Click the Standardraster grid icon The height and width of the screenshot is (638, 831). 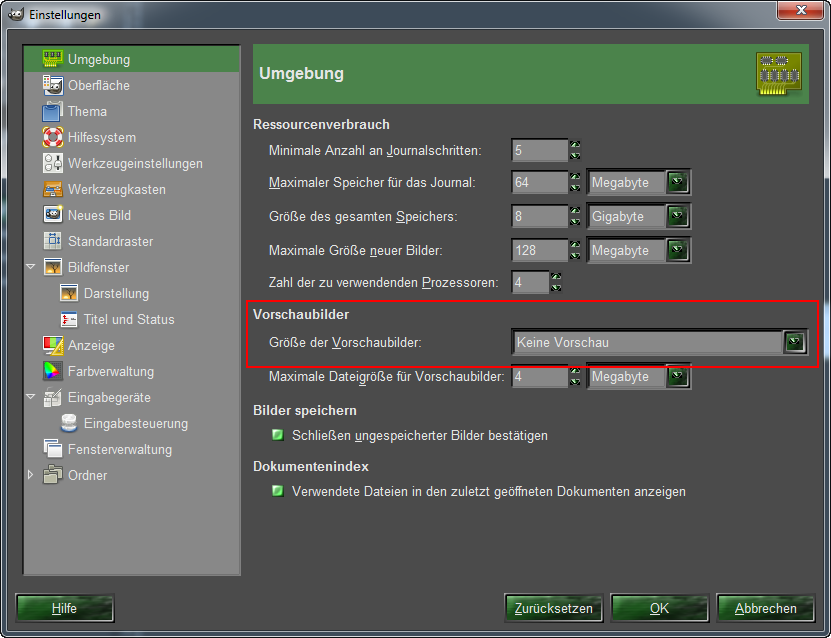click(52, 241)
